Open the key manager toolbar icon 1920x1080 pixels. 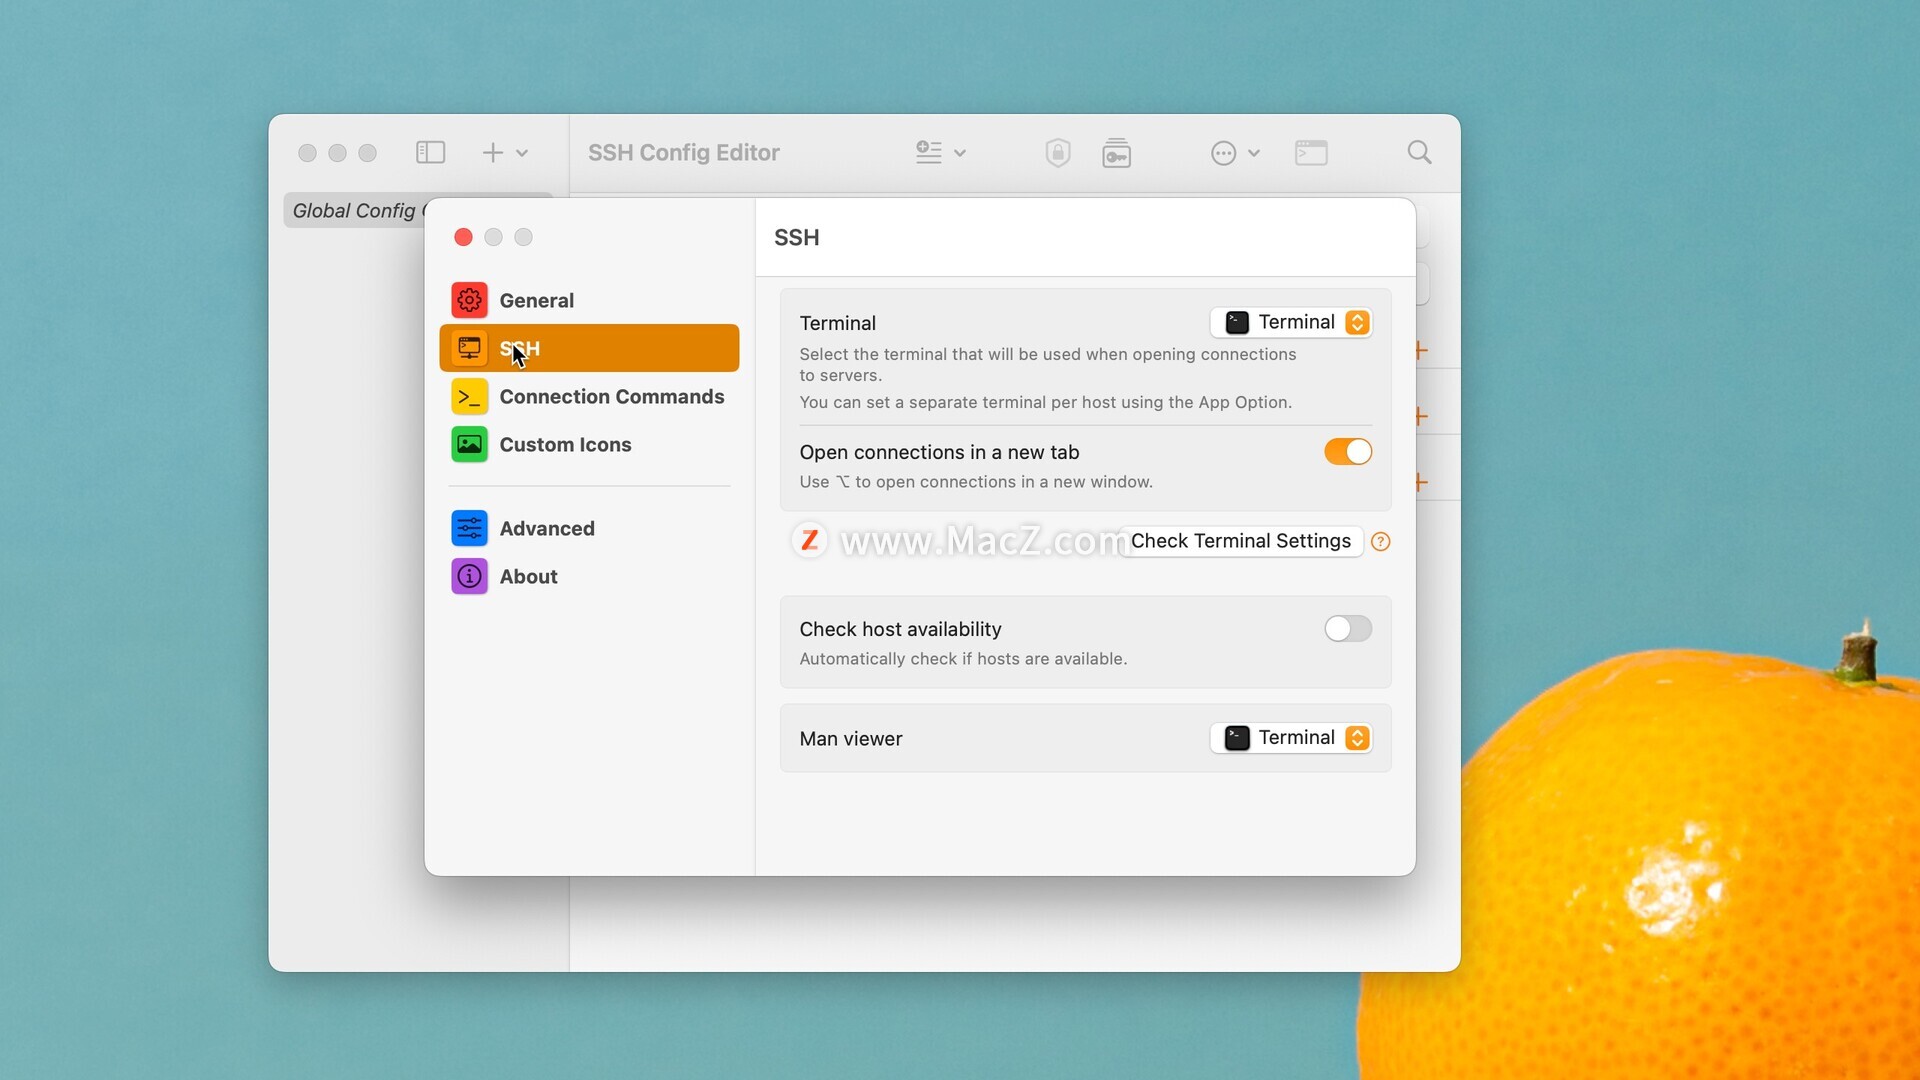click(x=1116, y=152)
